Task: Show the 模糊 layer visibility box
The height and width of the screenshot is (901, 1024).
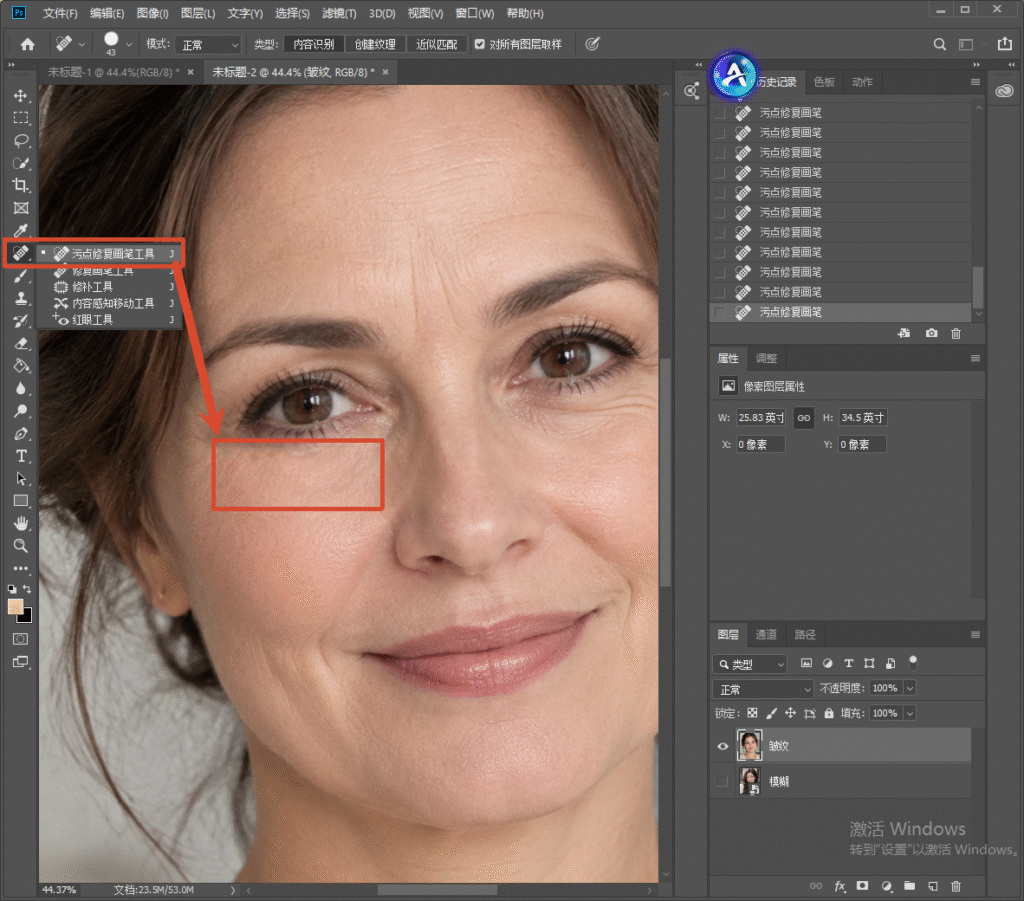Action: point(722,781)
